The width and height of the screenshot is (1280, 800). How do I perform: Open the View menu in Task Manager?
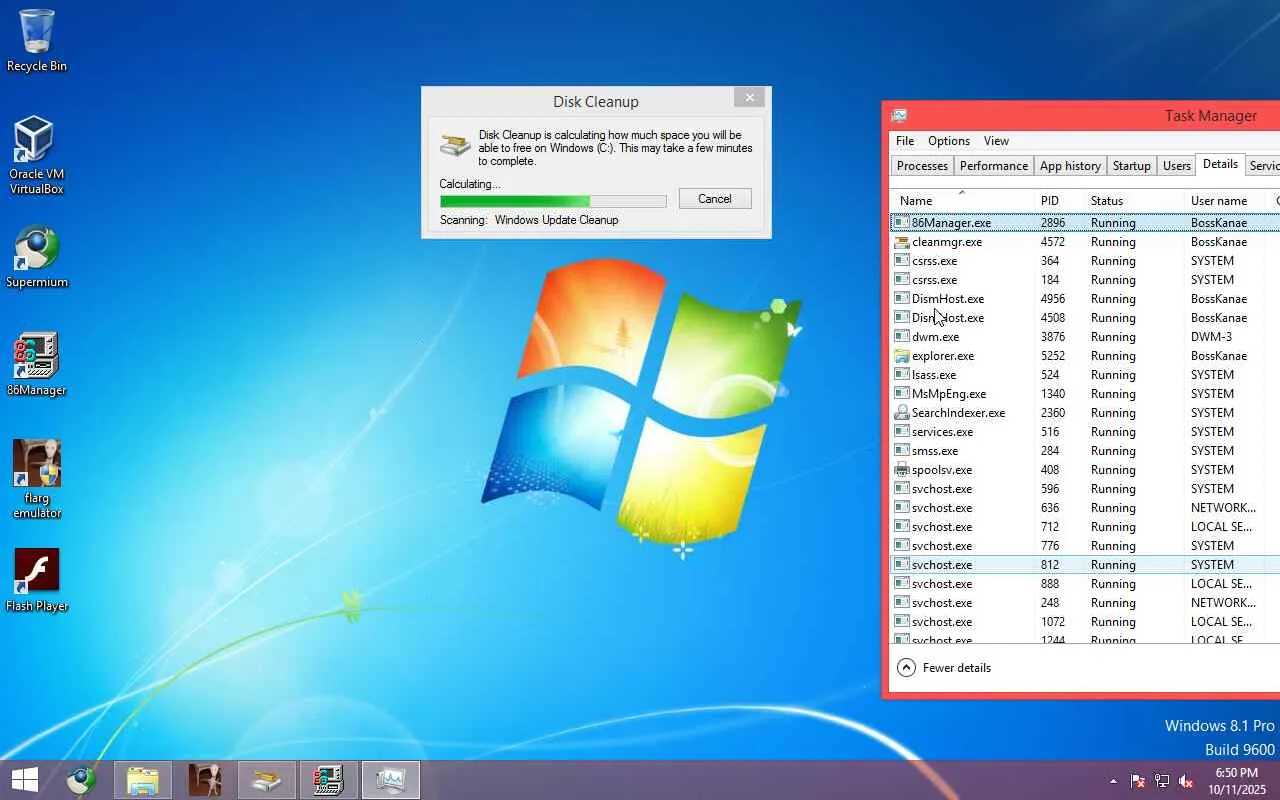tap(996, 141)
